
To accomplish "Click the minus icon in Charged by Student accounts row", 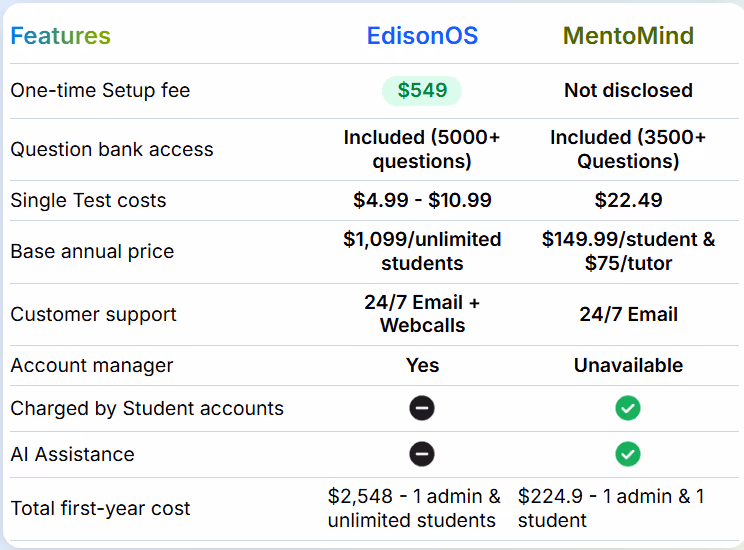I will 422,408.
